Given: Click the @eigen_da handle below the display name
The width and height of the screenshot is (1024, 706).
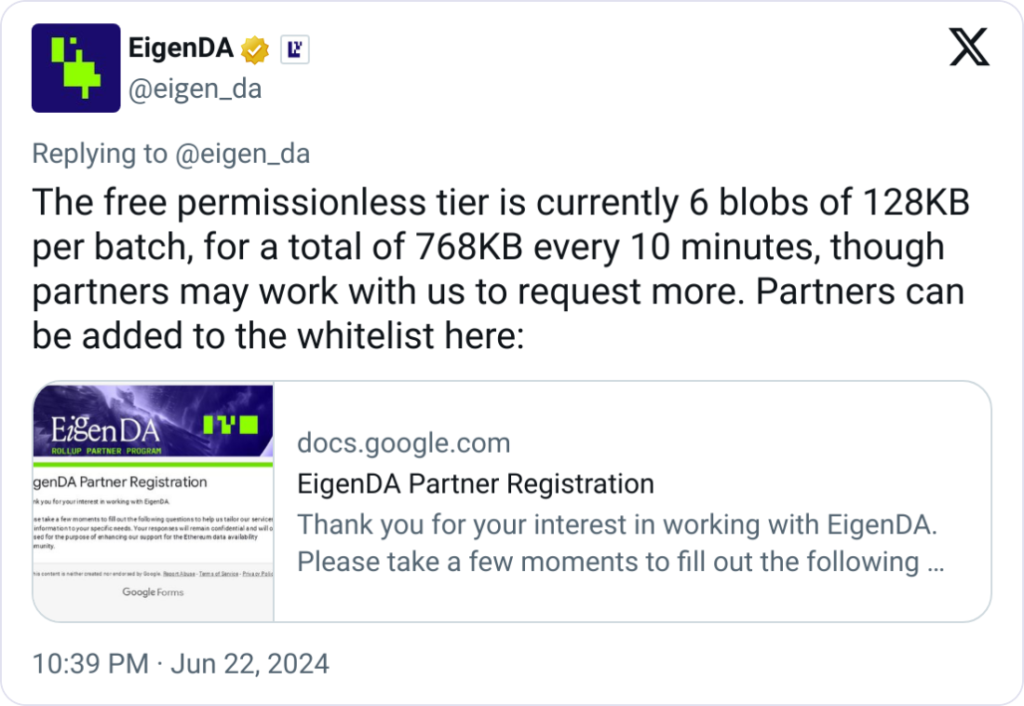Looking at the screenshot, I should pos(195,89).
